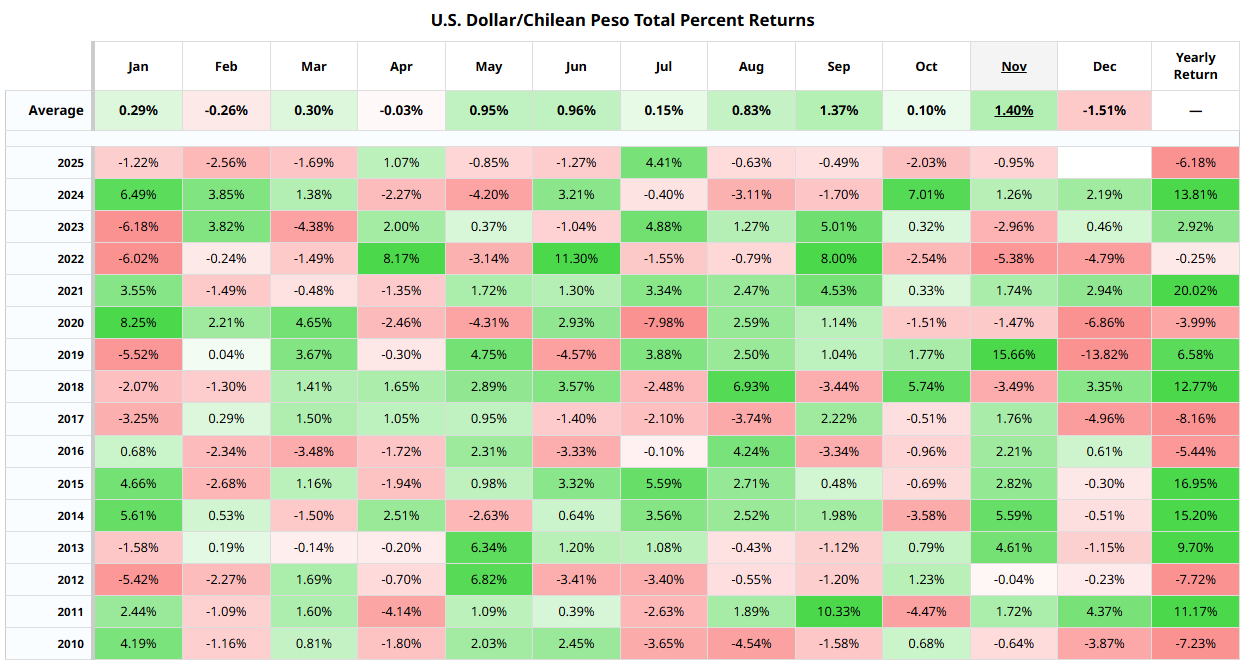The image size is (1251, 667).
Task: Click the chart title text
Action: [x=622, y=20]
